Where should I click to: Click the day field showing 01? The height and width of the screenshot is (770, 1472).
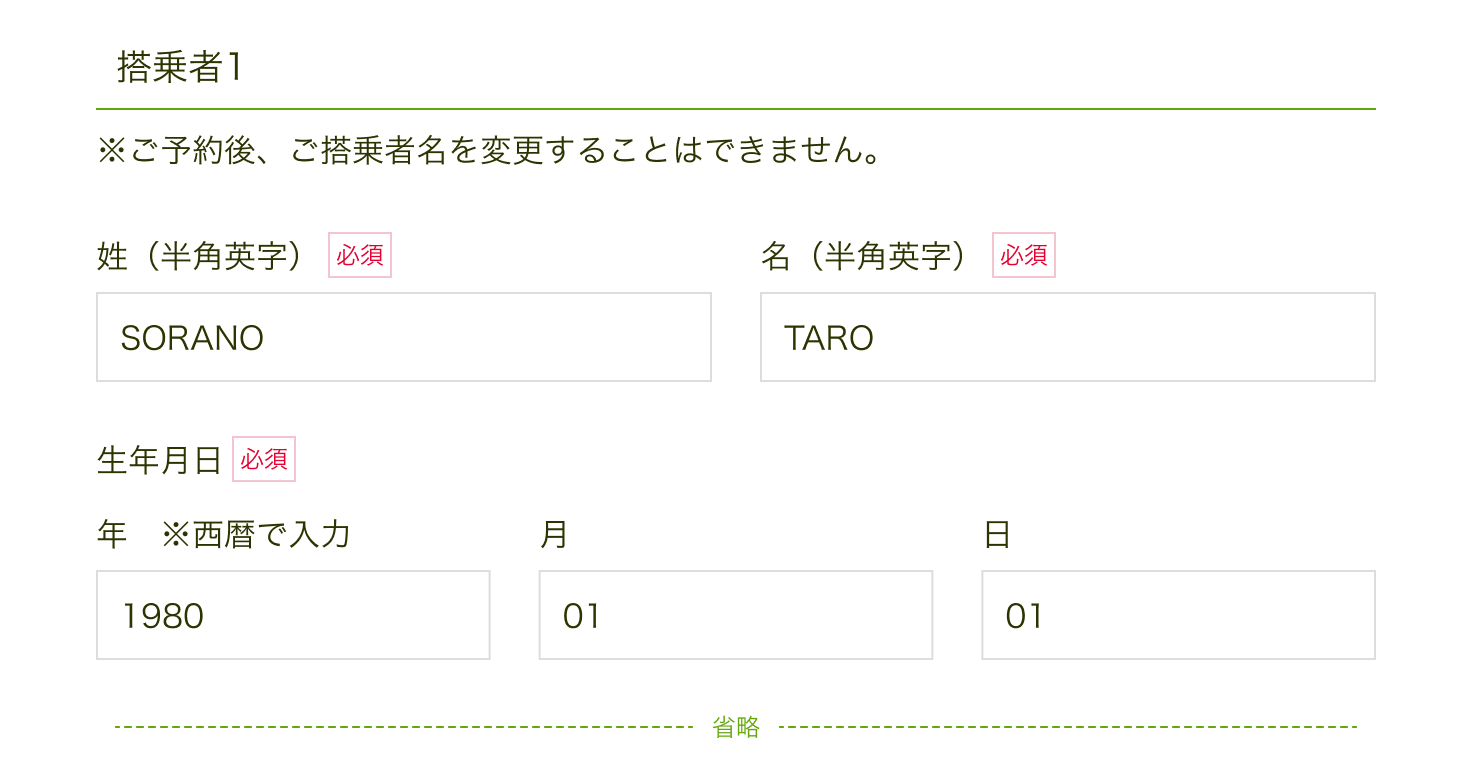pyautogui.click(x=1177, y=614)
